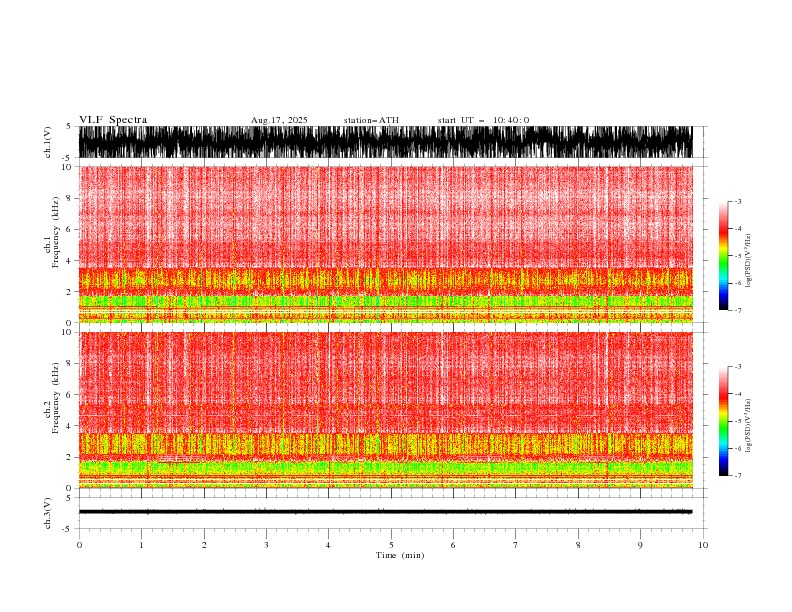
Task: Select the date text "Aug.17, 2025"
Action: [x=279, y=120]
